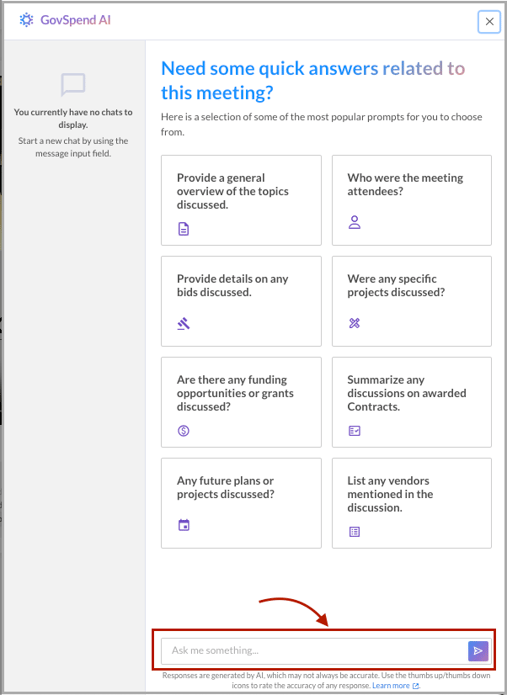
Task: Pick 'Were any specific projects discussed?' prompt
Action: coord(412,301)
